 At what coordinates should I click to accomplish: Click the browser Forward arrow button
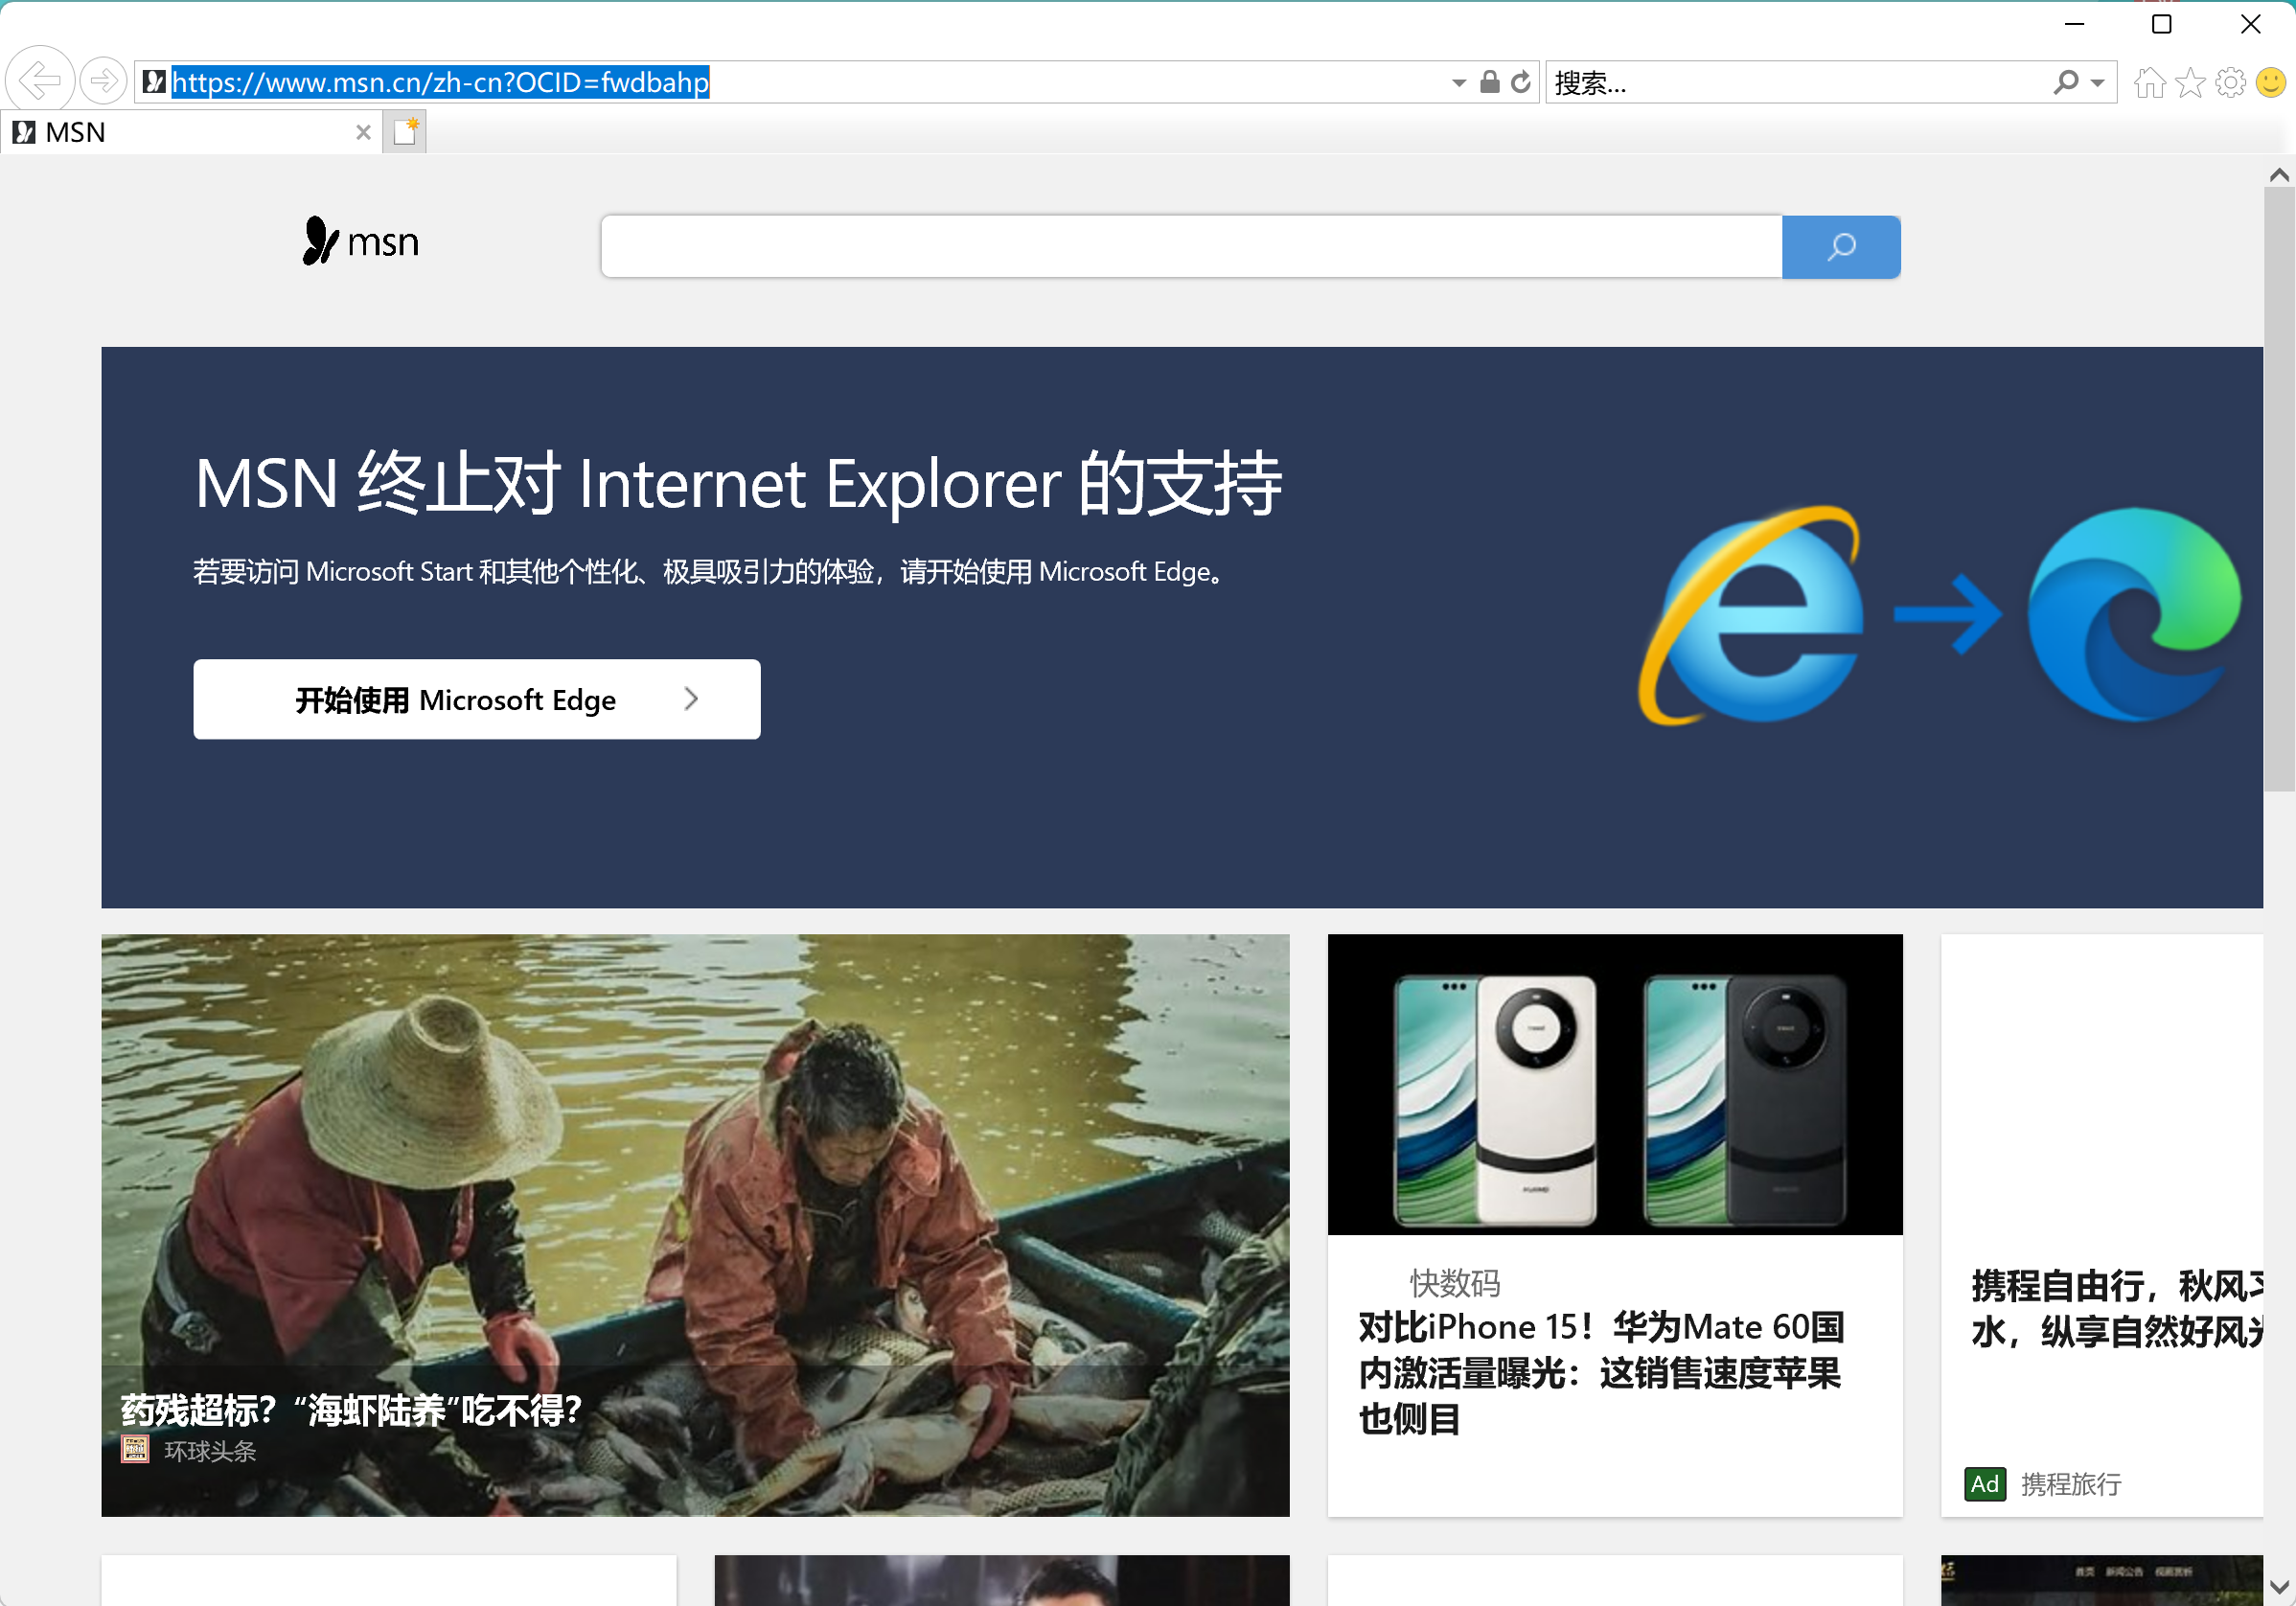102,81
